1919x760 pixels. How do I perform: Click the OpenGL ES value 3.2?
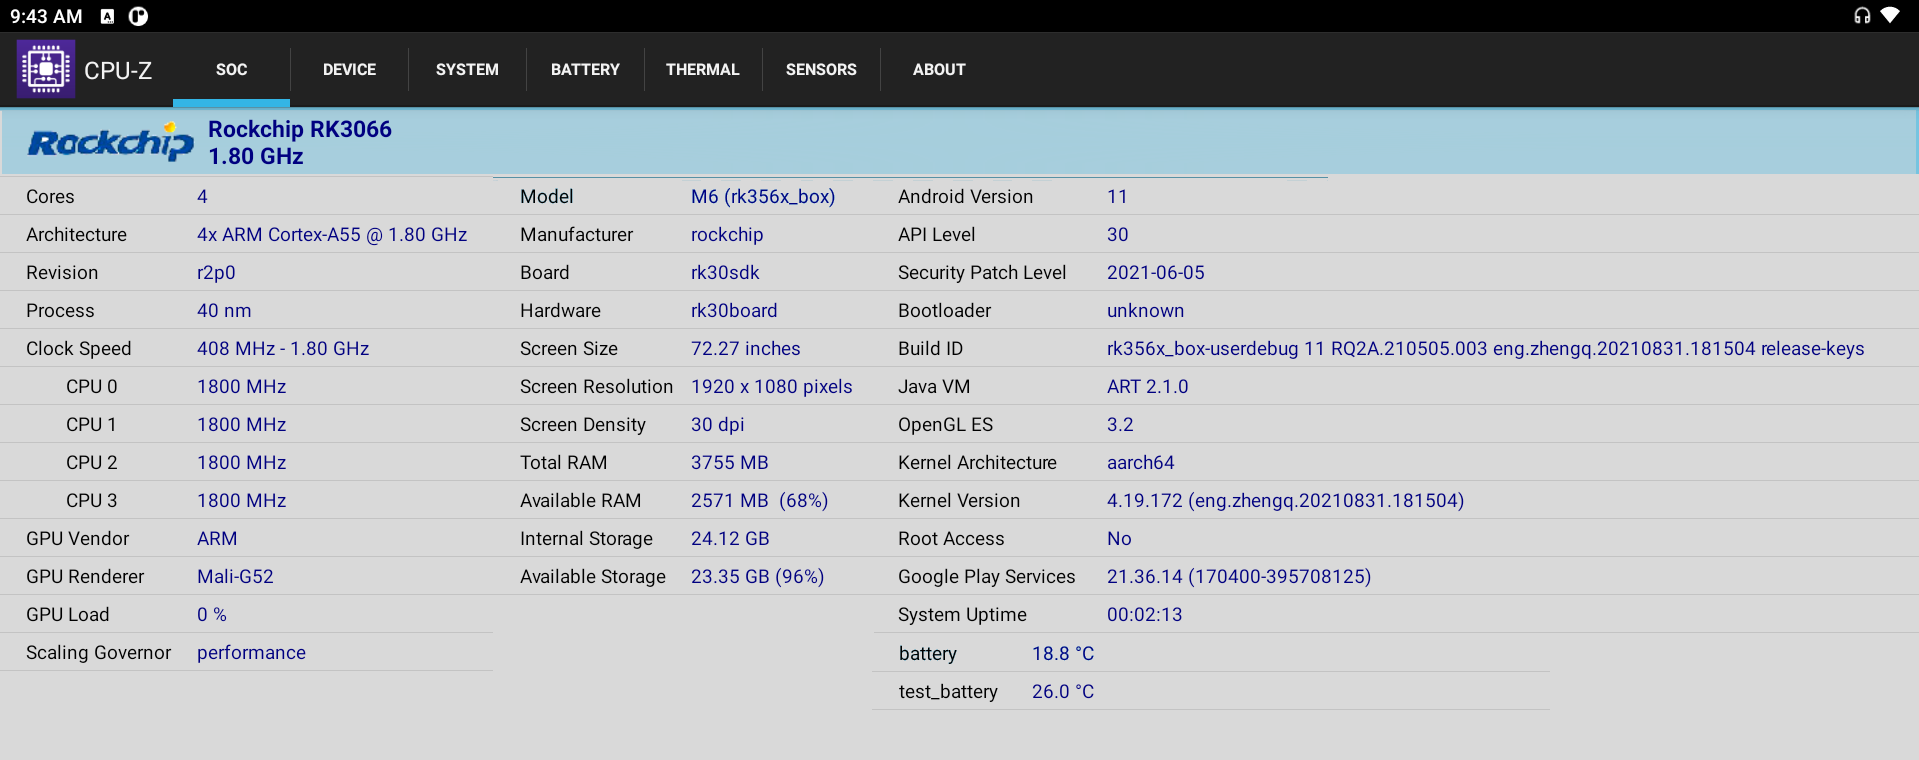tap(1120, 425)
